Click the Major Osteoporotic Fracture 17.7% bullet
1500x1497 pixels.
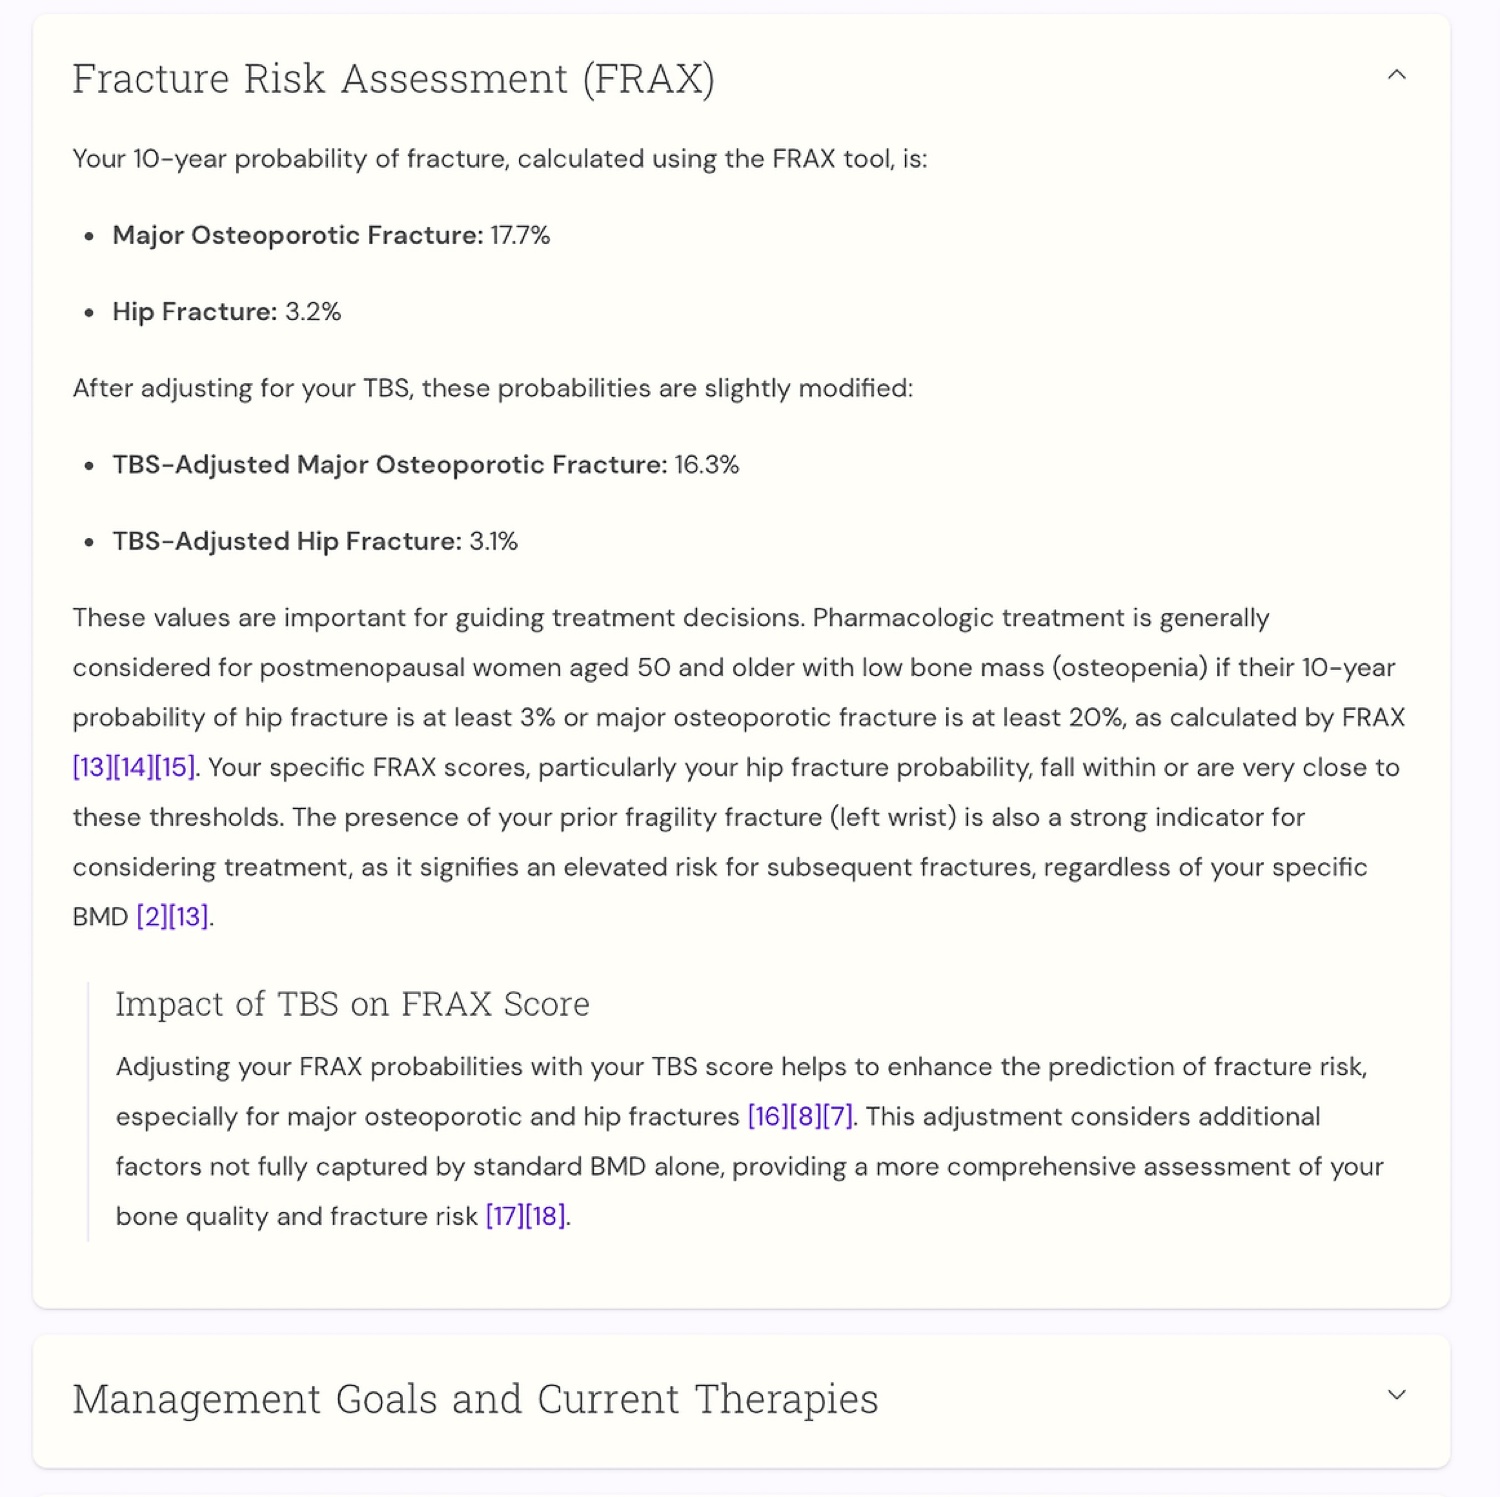[x=331, y=236]
